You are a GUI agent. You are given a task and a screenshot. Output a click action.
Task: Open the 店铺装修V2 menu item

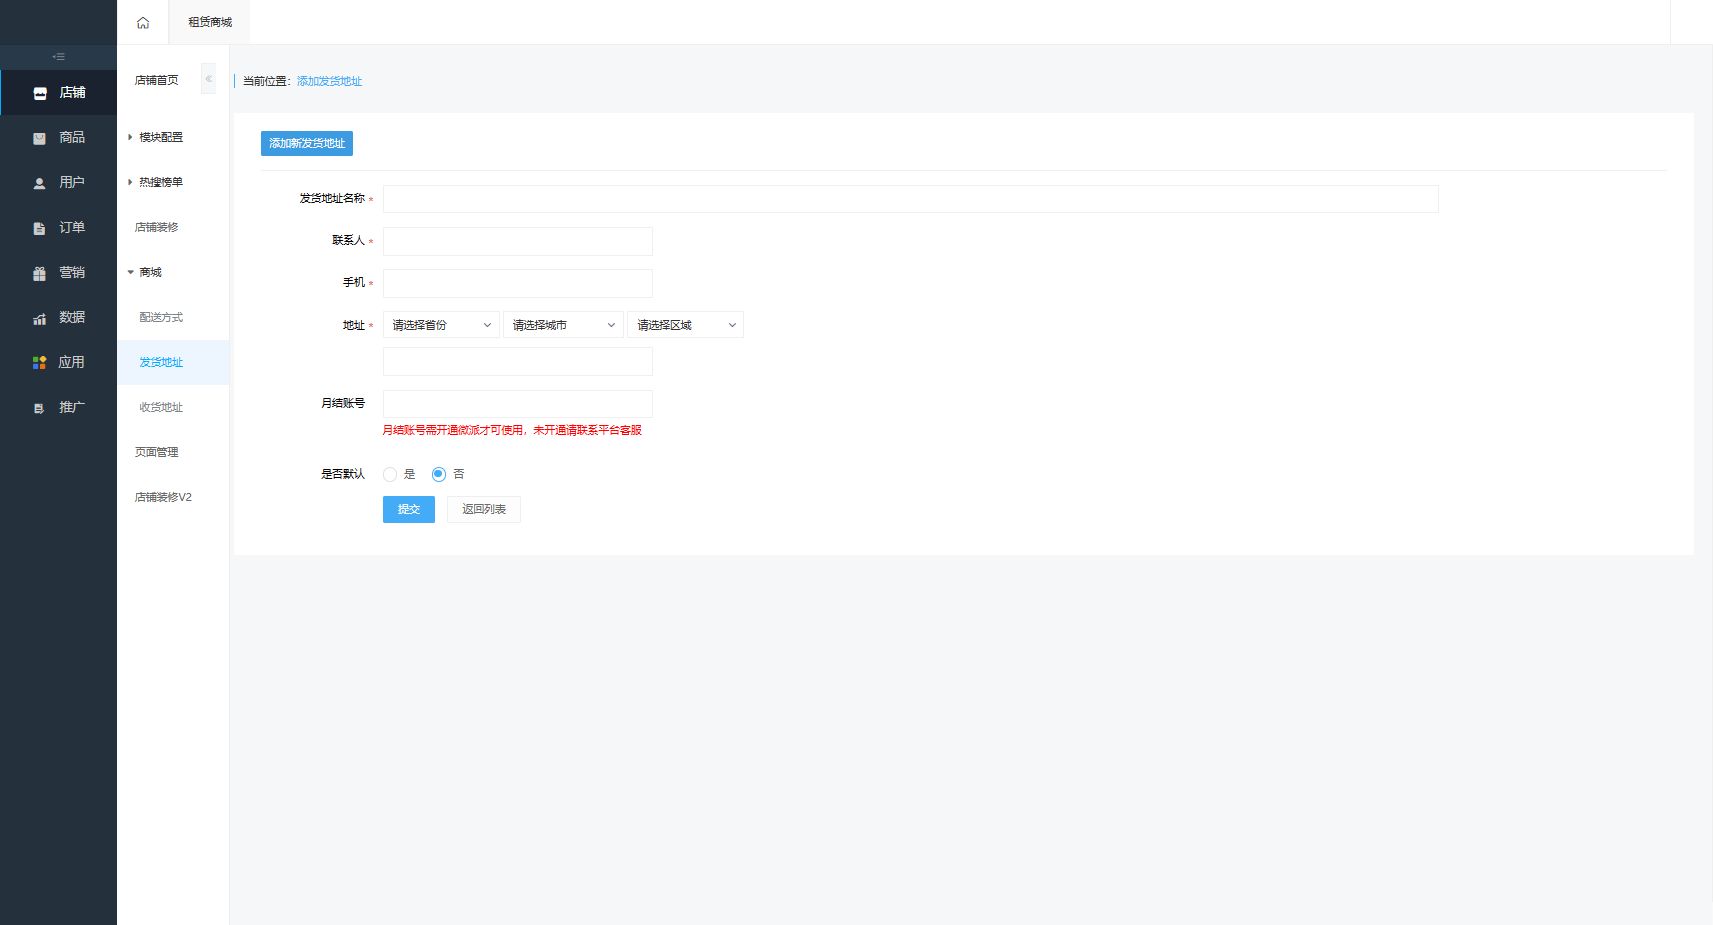point(163,497)
